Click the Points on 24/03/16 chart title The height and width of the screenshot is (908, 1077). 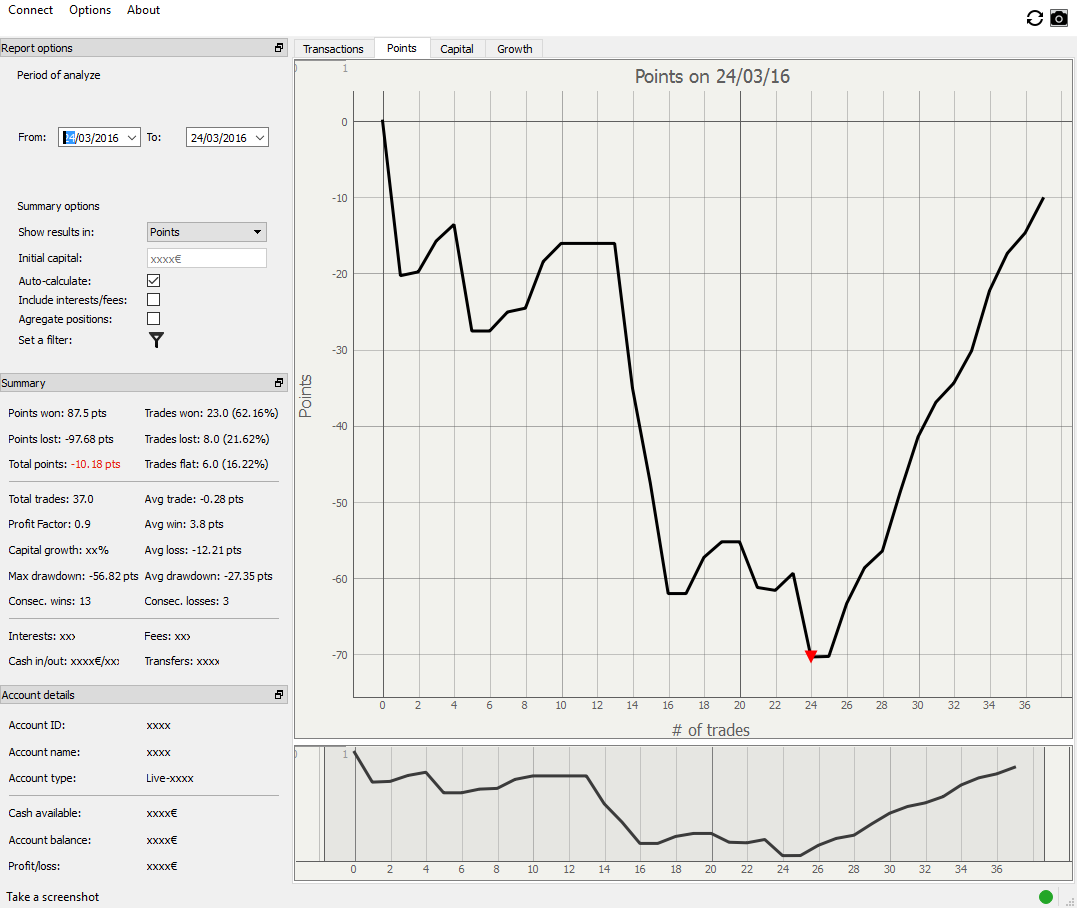712,76
